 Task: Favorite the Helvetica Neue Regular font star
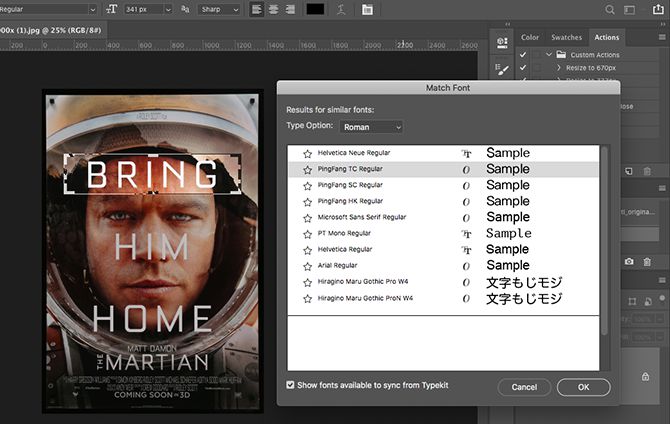[x=307, y=154]
